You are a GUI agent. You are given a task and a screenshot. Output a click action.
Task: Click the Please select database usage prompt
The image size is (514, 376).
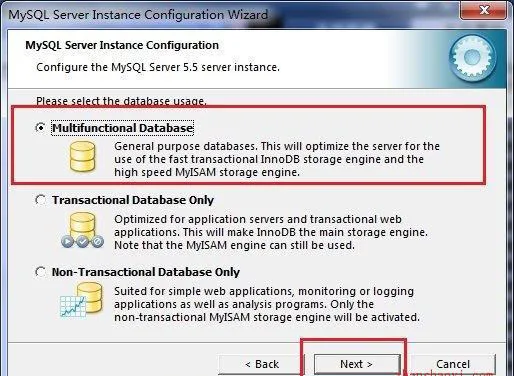[x=121, y=101]
